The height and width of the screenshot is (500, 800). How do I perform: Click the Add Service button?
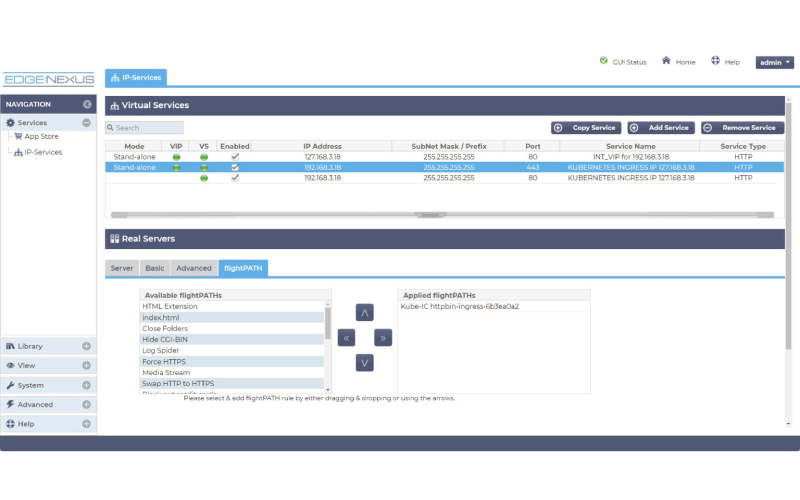(x=661, y=128)
